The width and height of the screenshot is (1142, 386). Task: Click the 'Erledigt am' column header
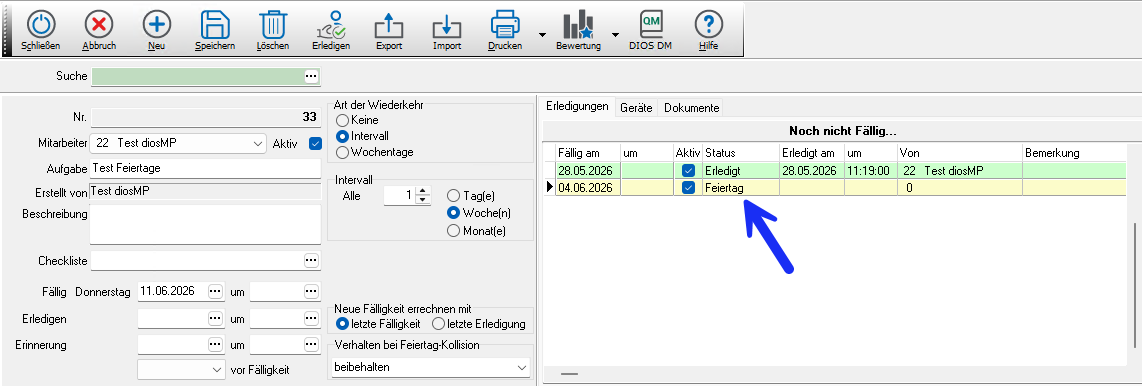tap(812, 153)
